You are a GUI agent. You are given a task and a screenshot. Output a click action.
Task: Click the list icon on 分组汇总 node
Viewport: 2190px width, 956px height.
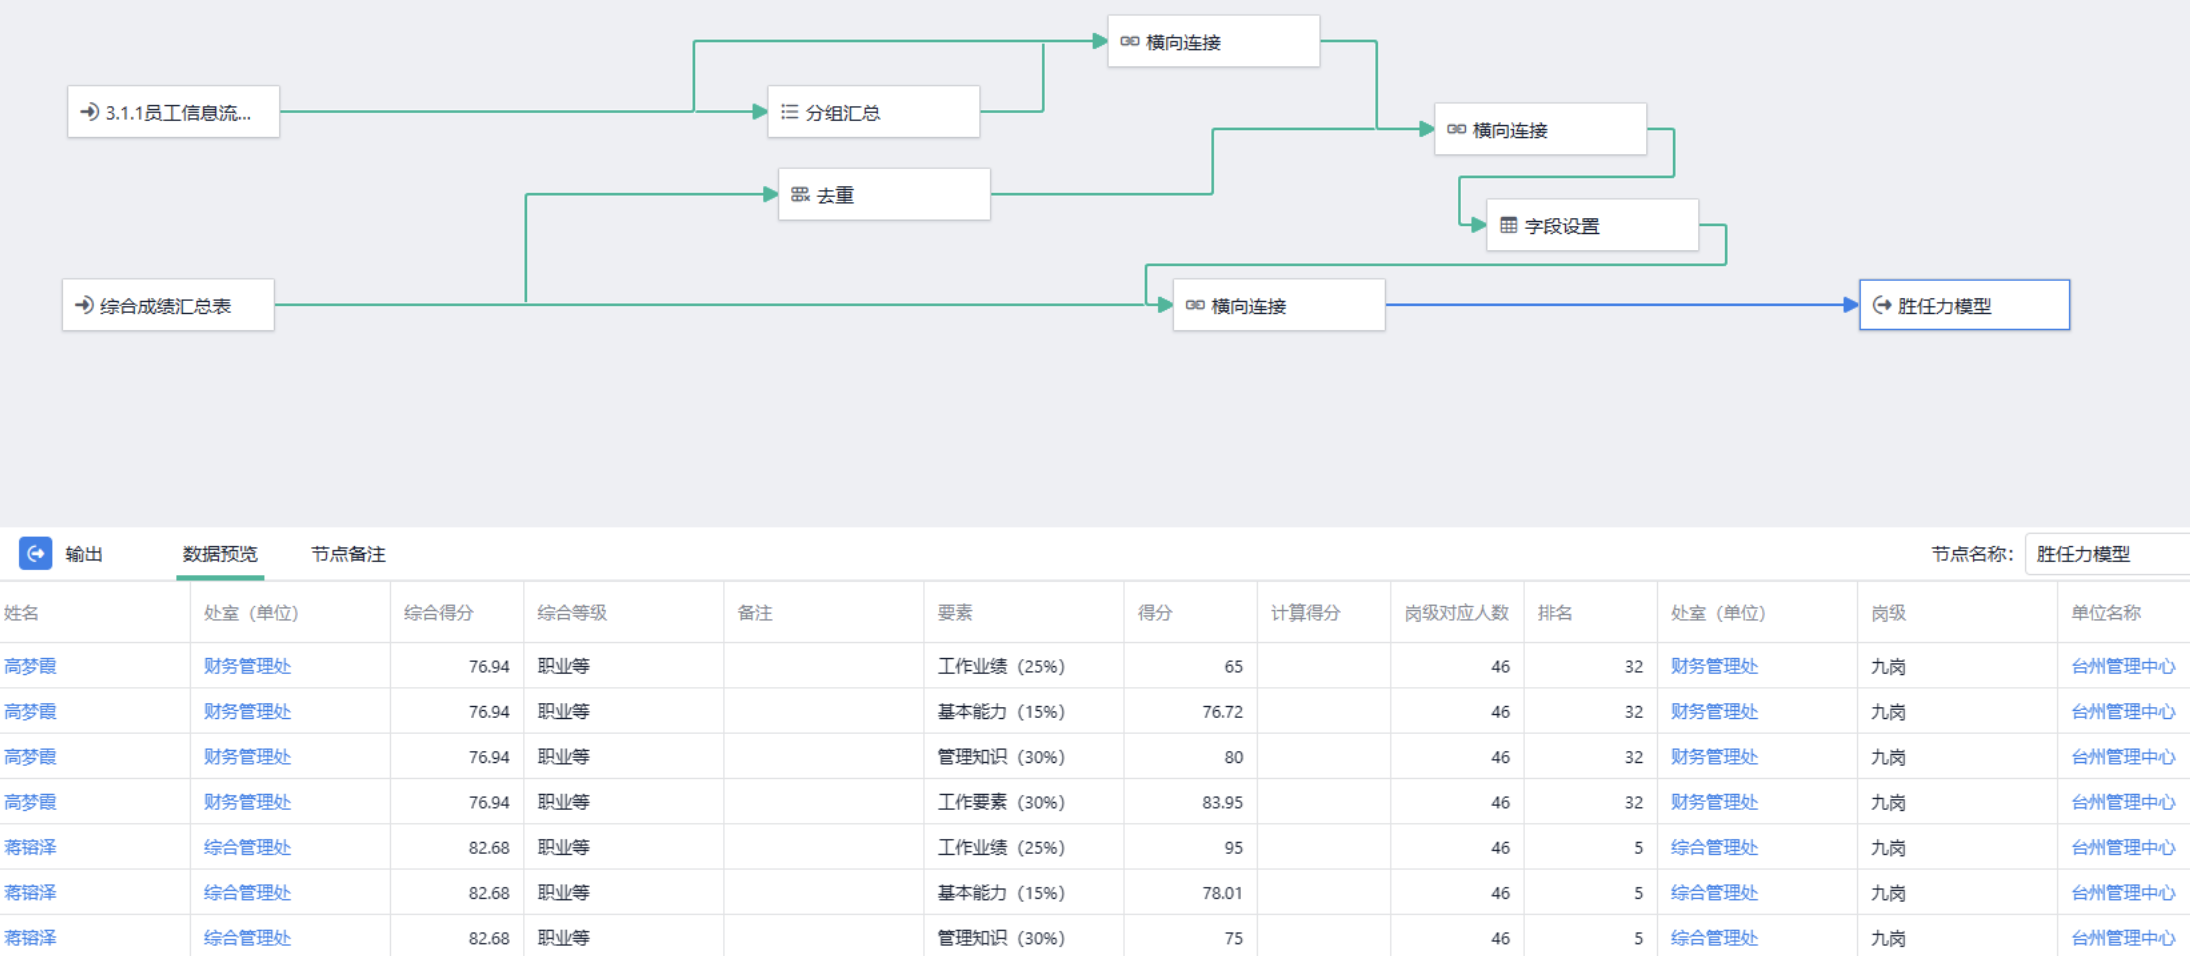[x=789, y=112]
